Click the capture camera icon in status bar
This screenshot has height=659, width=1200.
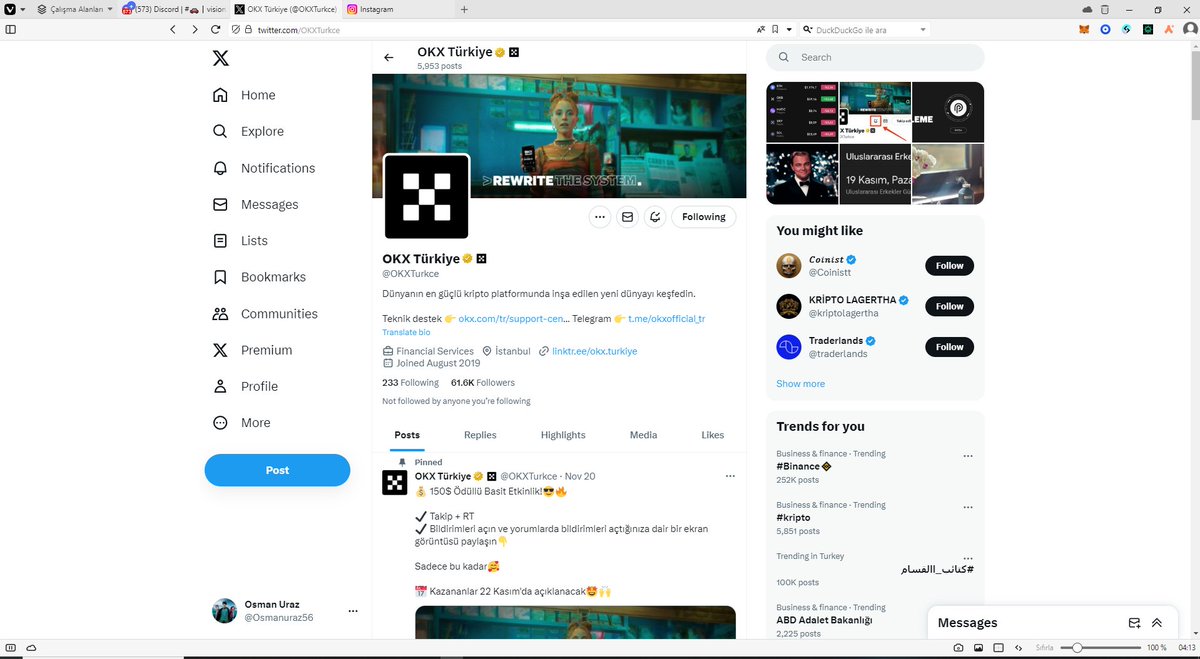pos(958,648)
